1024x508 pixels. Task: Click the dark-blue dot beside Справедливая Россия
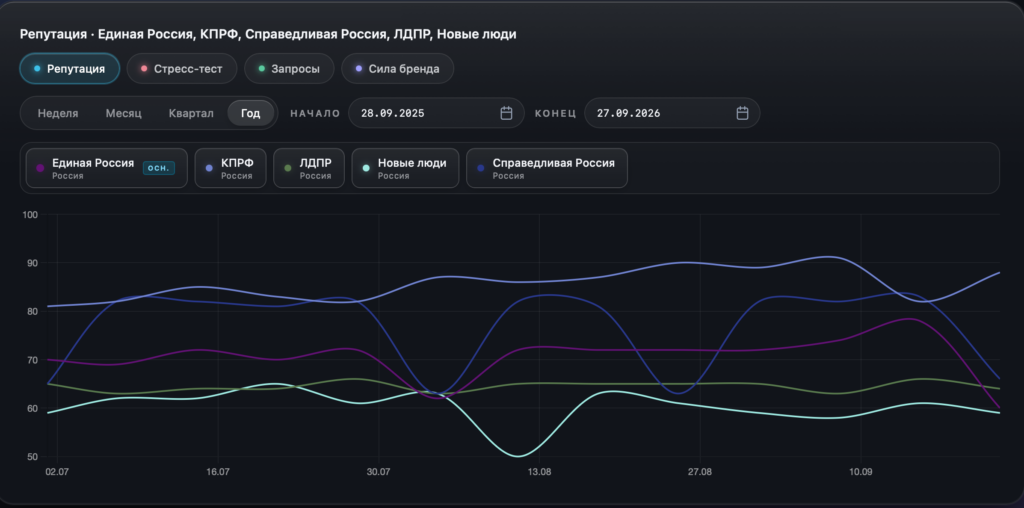[481, 168]
